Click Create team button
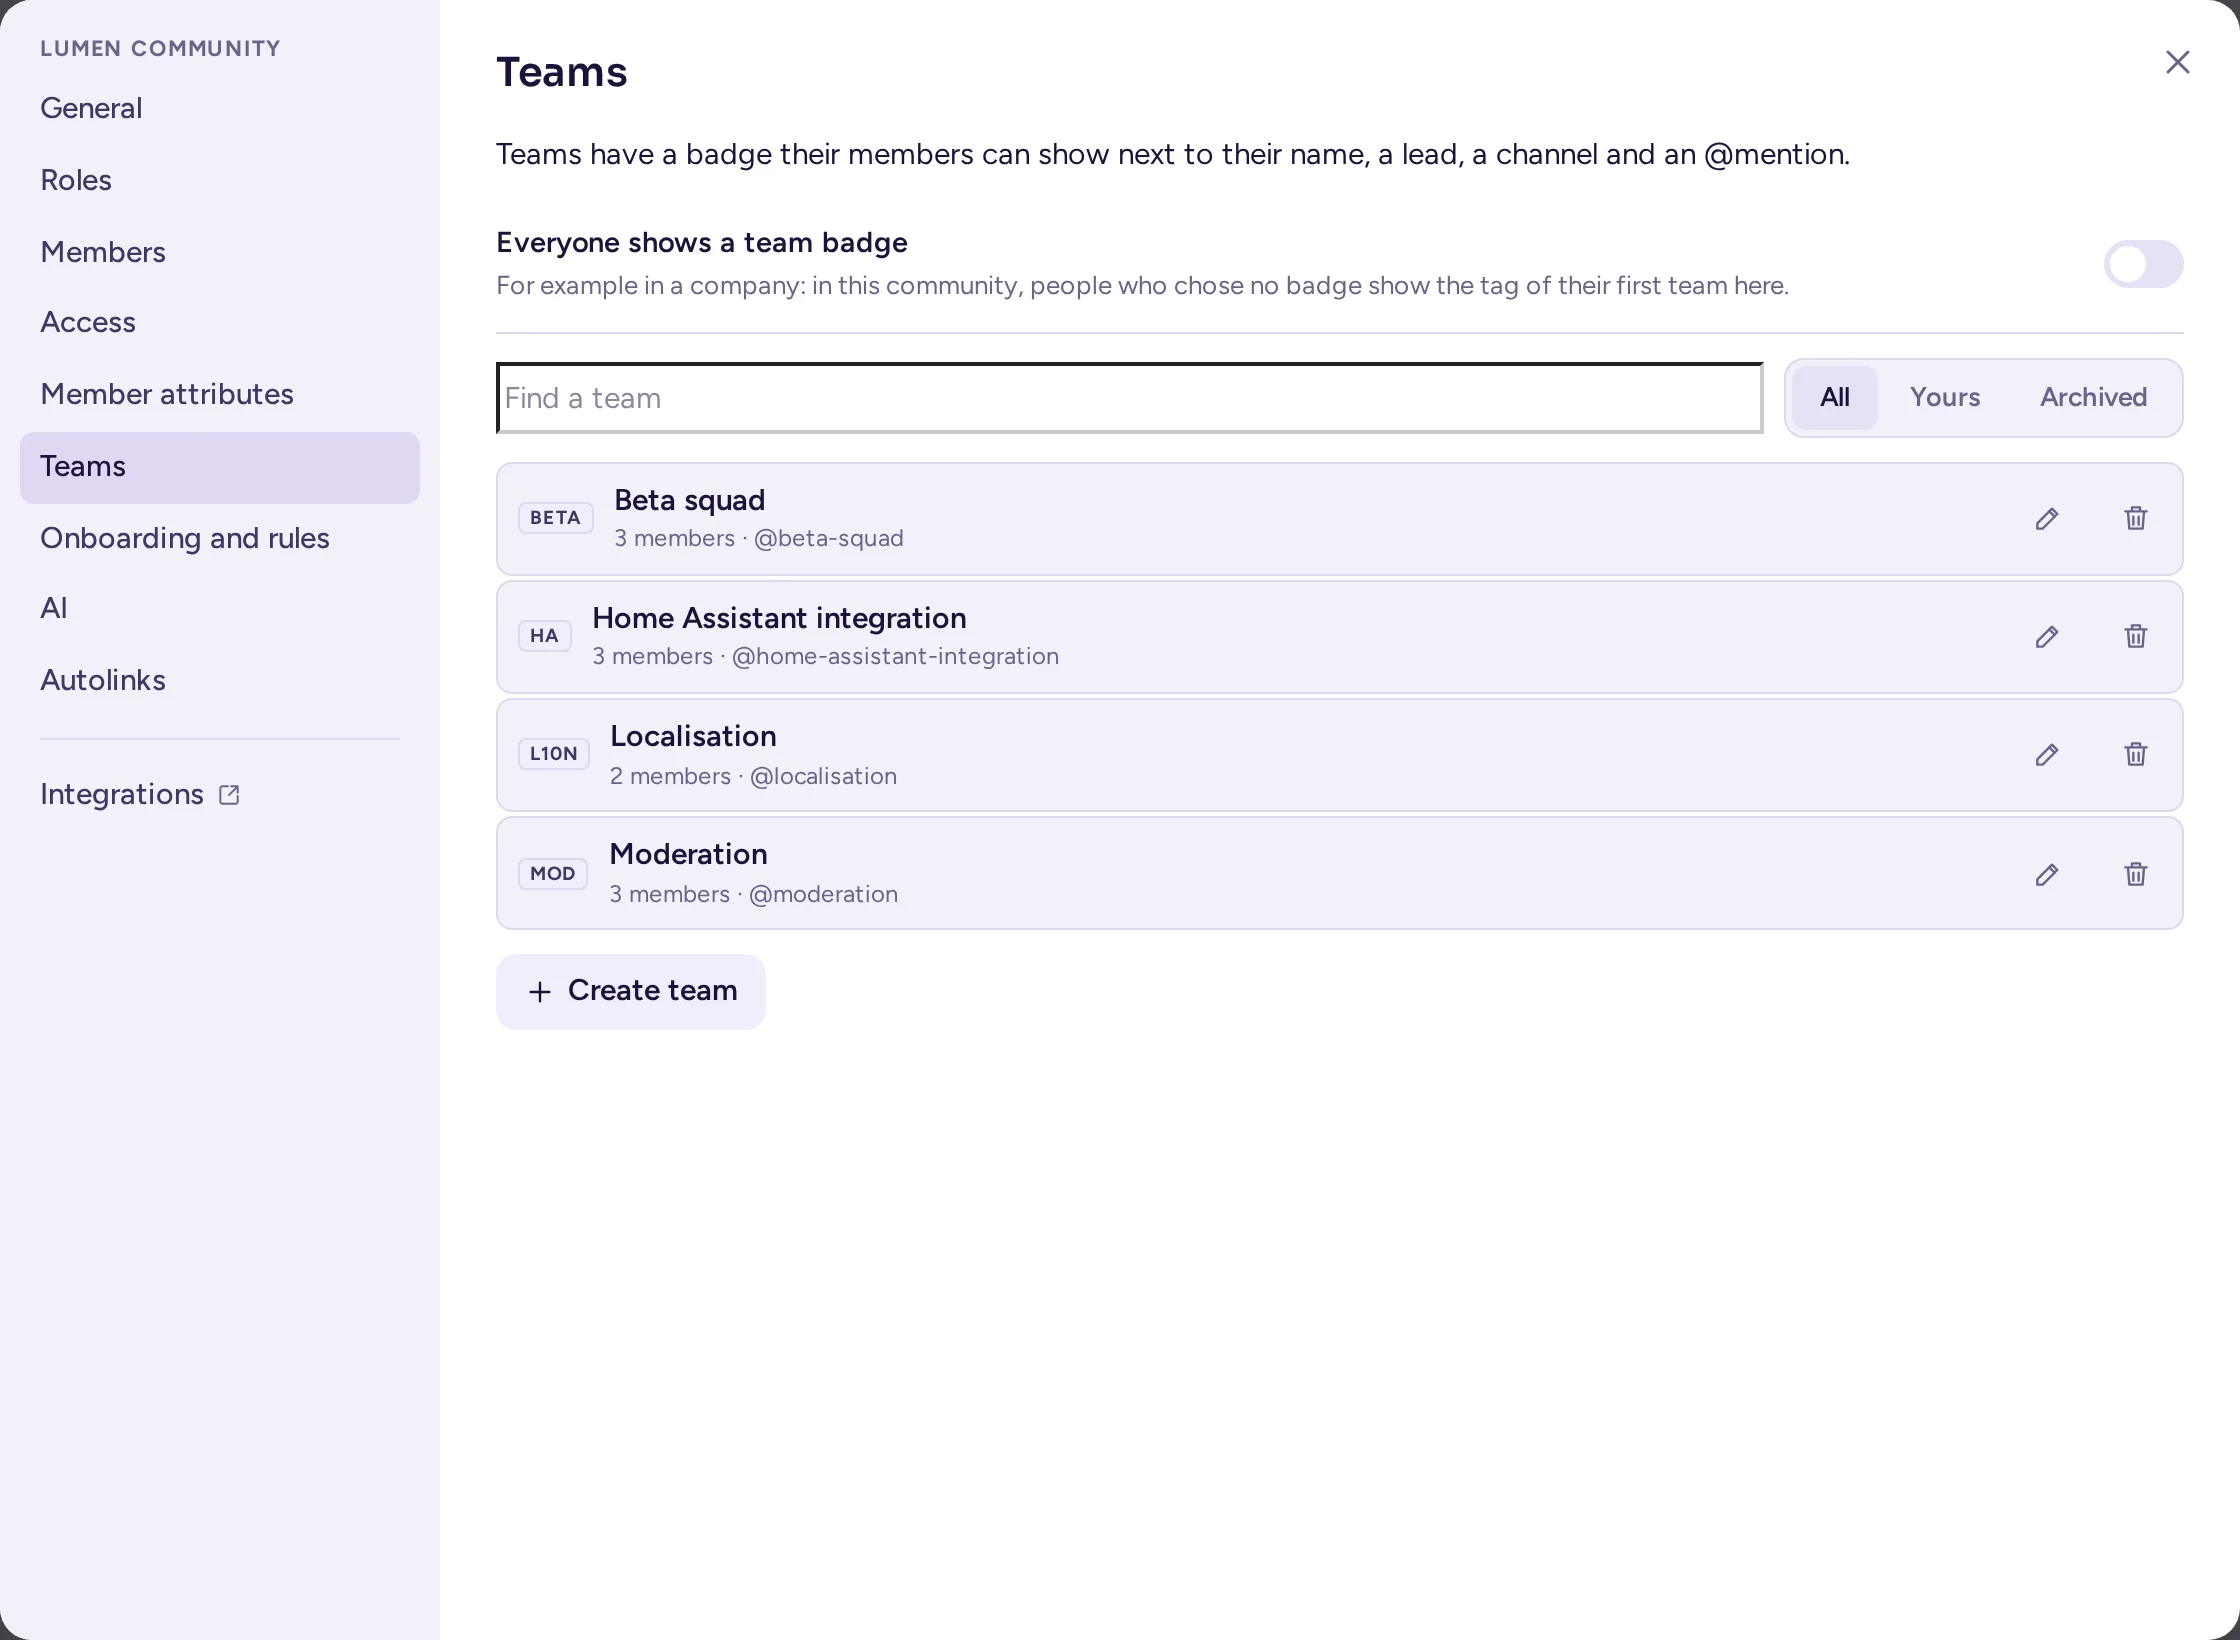The width and height of the screenshot is (2240, 1640). 631,992
